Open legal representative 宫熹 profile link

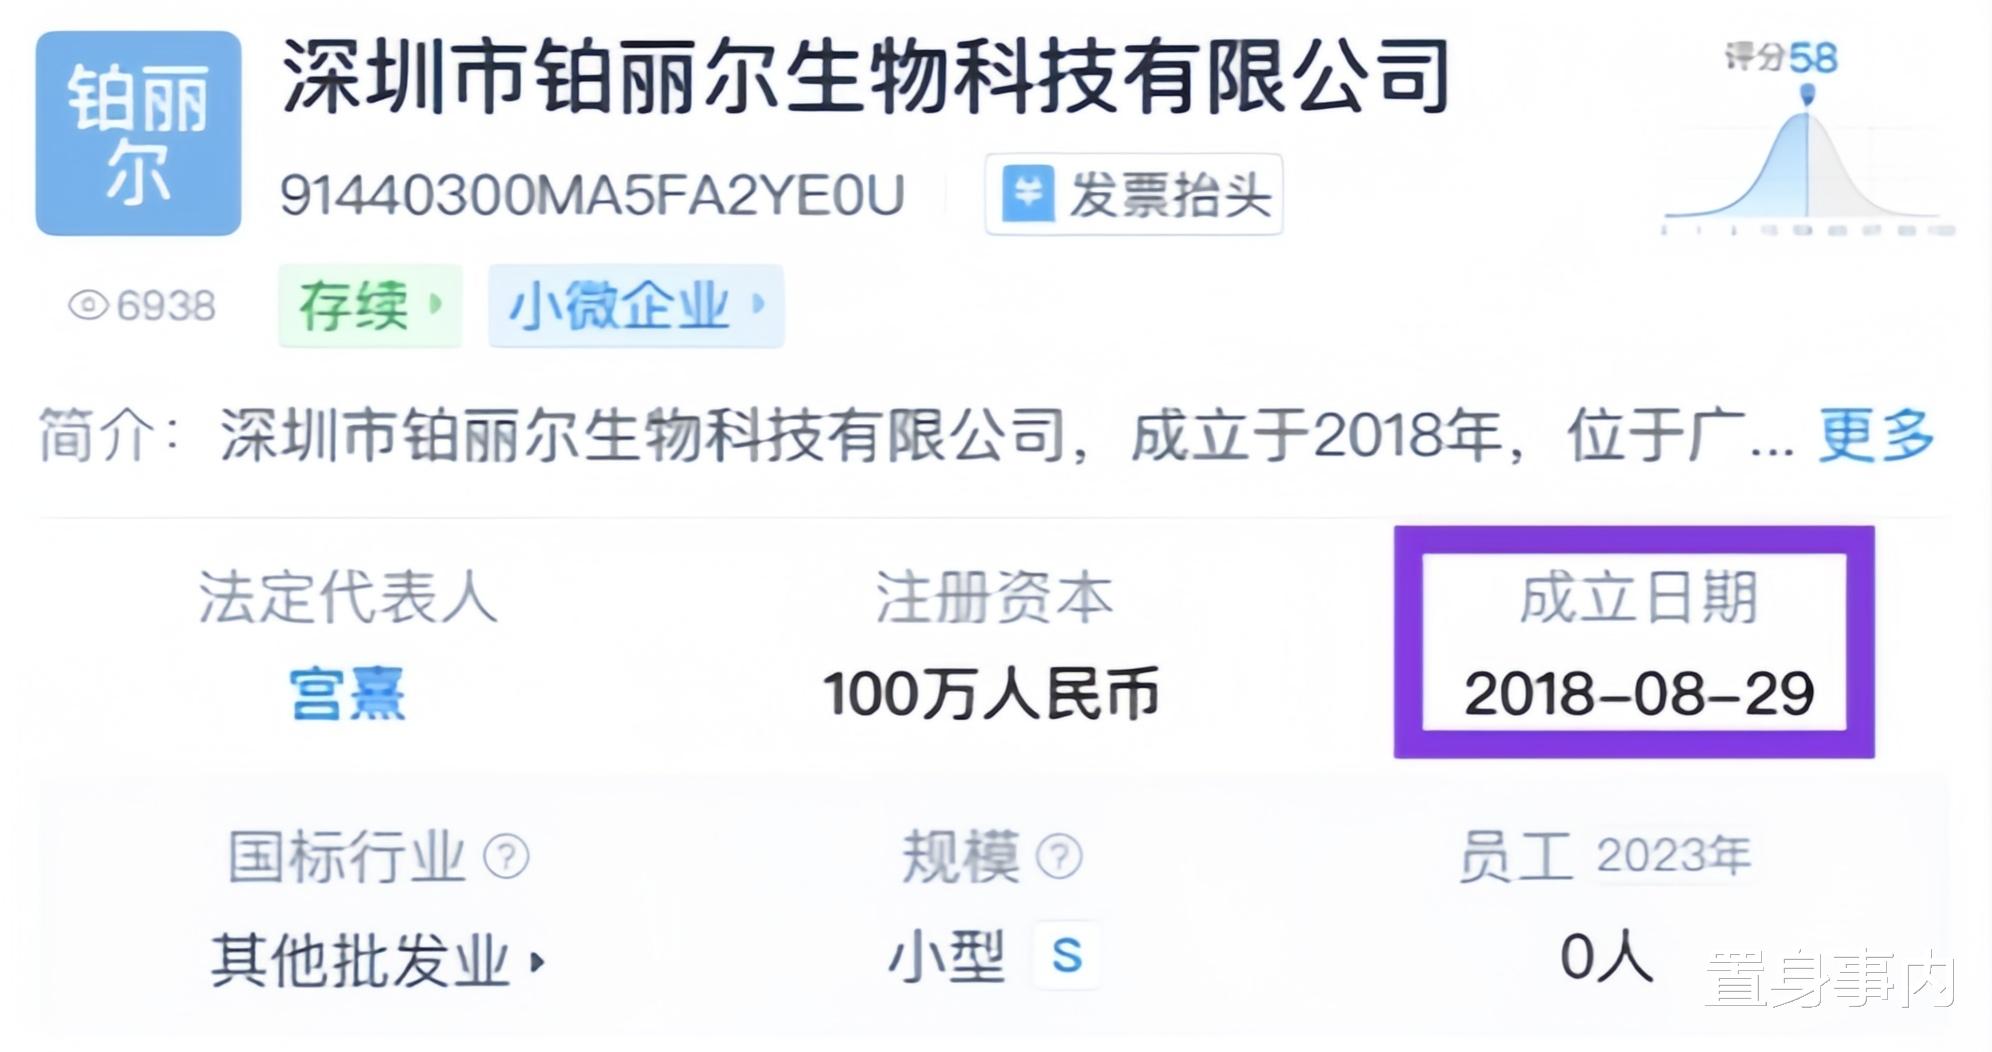click(347, 693)
